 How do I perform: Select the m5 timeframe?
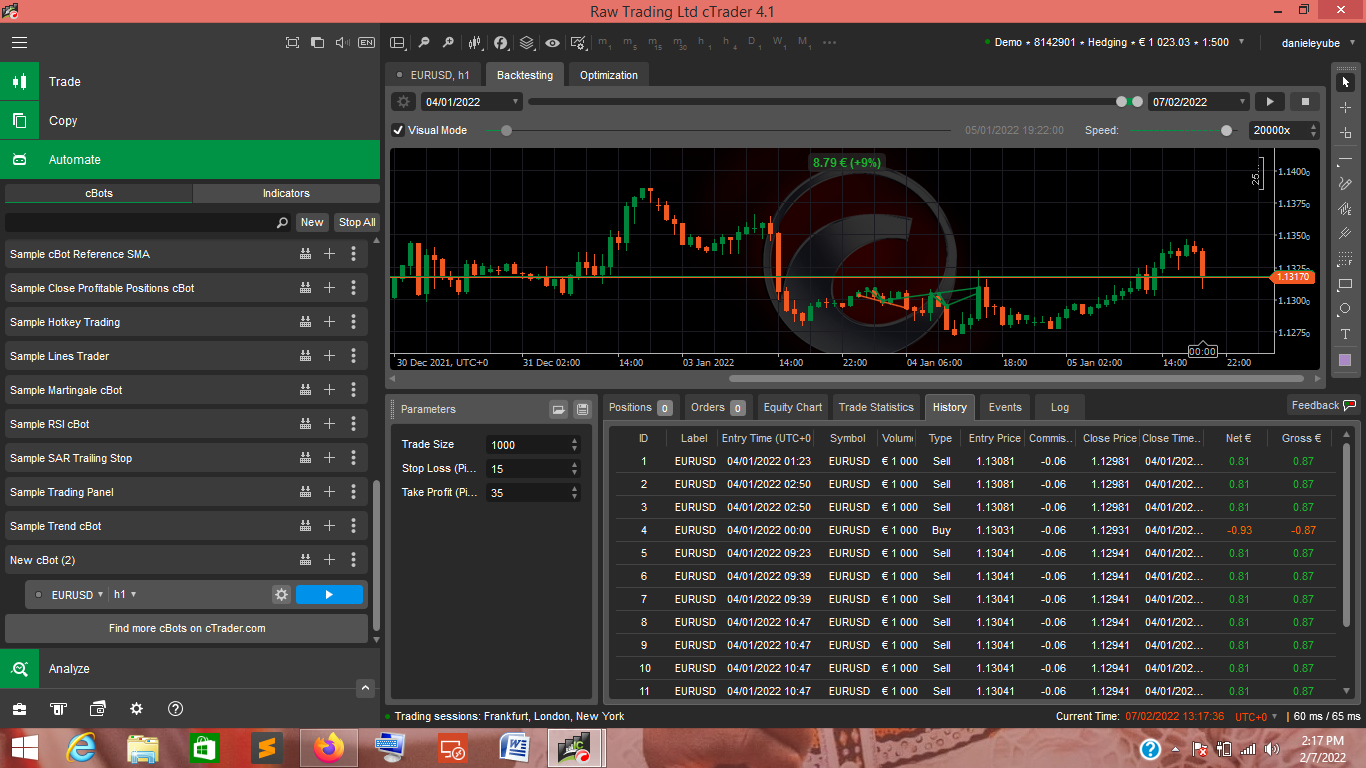tap(629, 44)
